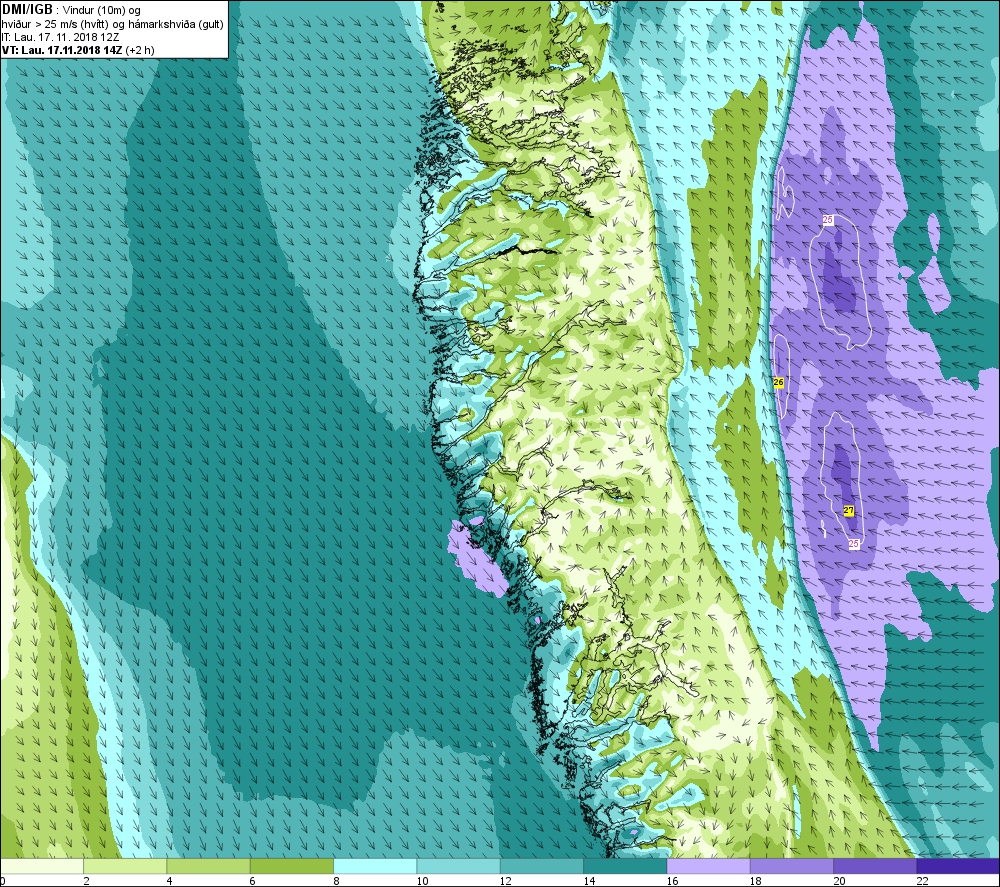
Task: Click the legend scale number '14'
Action: [x=589, y=881]
